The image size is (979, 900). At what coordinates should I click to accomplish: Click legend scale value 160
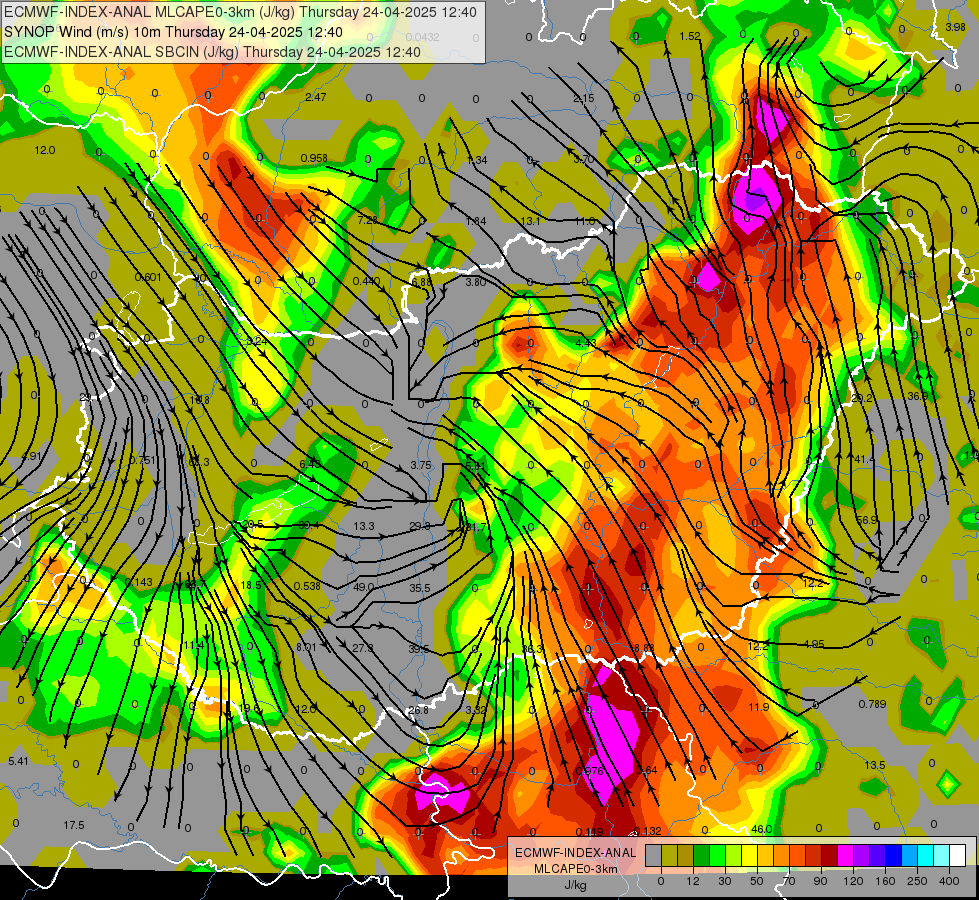pyautogui.click(x=885, y=881)
